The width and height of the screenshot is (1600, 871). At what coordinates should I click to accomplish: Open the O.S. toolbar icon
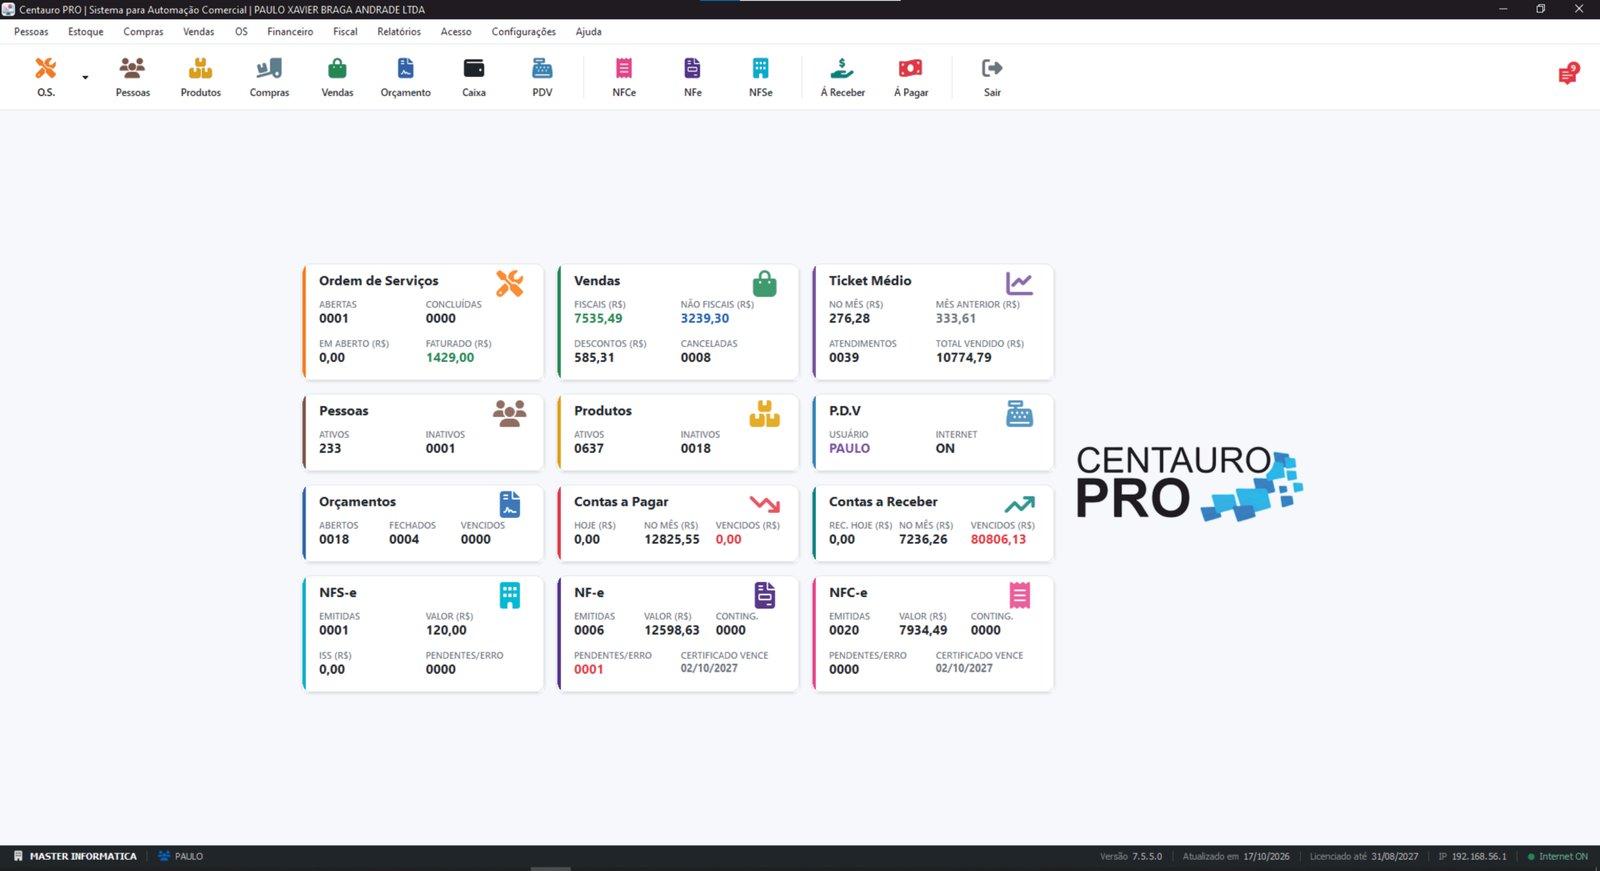pos(46,77)
